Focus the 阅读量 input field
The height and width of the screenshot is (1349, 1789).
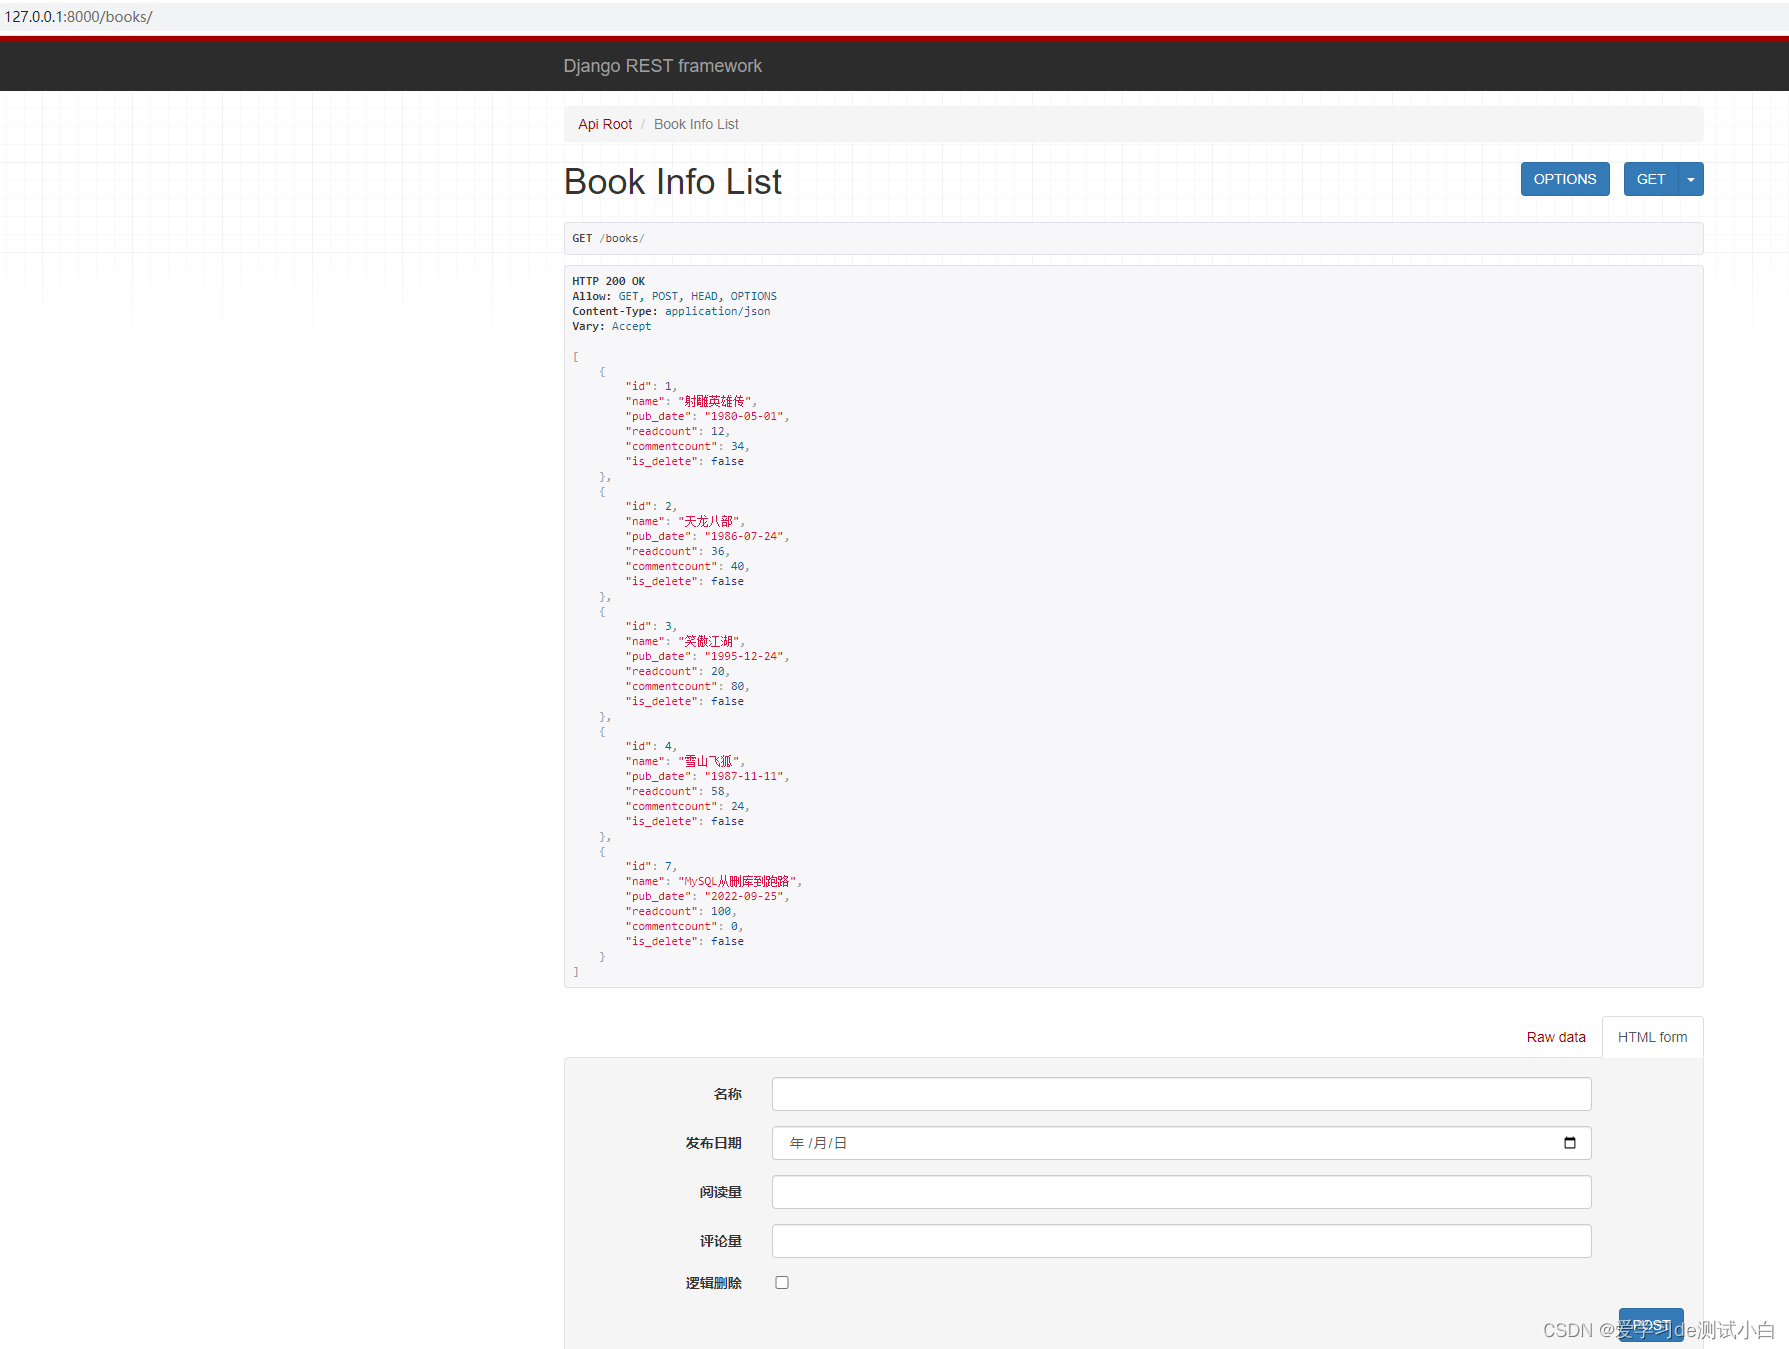(x=1181, y=1192)
